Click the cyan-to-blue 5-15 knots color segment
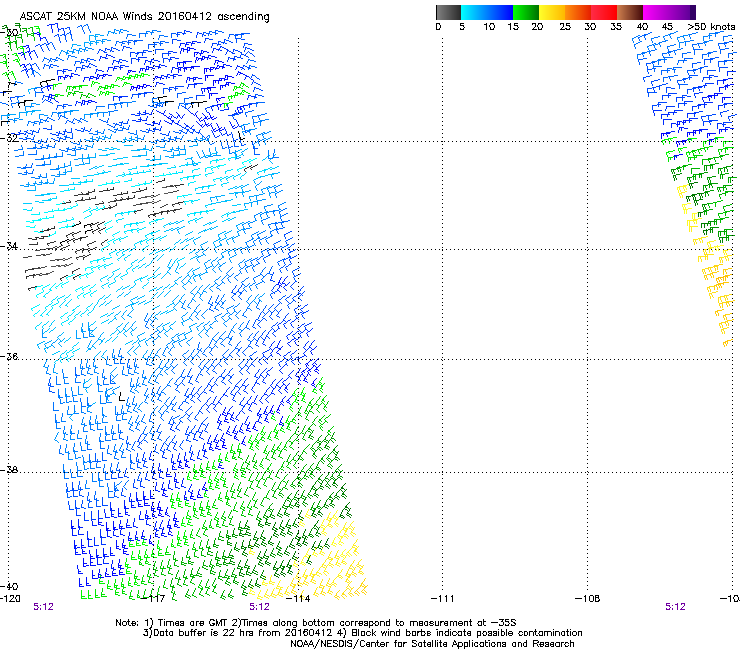Screen dimensions: 740x650 [487, 12]
